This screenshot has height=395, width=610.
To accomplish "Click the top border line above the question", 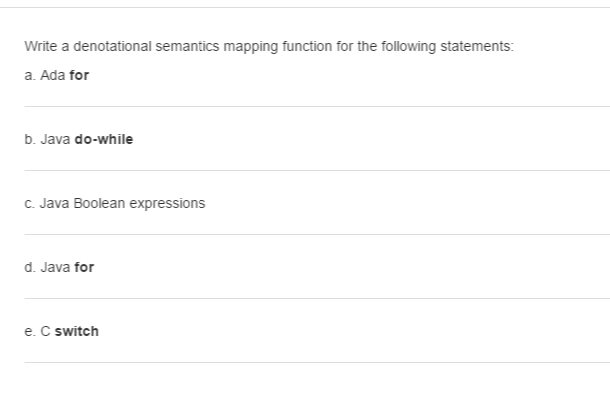I will pyautogui.click(x=305, y=7).
